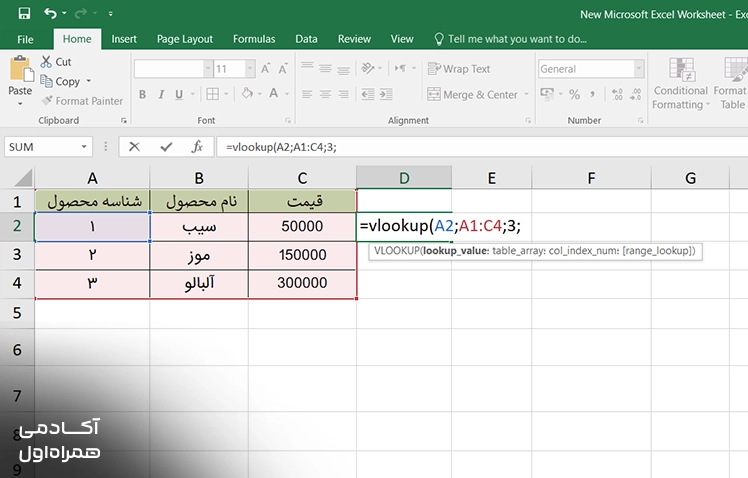748x478 pixels.
Task: Open the Name Box dropdown arrow
Action: pyautogui.click(x=84, y=147)
